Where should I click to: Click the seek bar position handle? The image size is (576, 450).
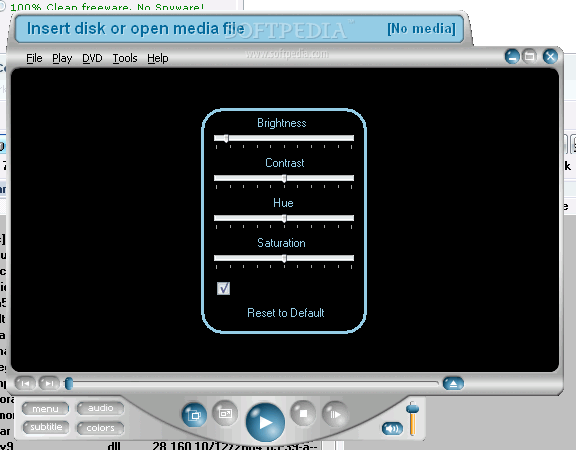(69, 383)
